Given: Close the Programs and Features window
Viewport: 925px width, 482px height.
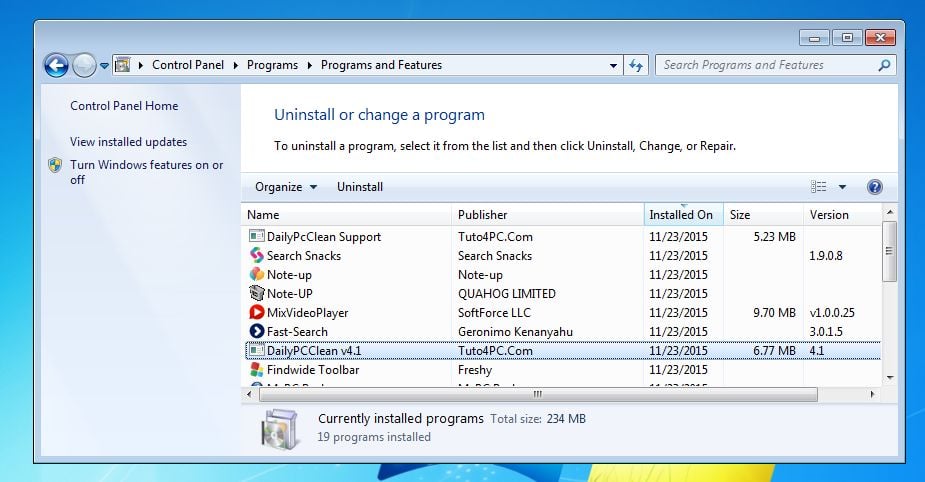Looking at the screenshot, I should [880, 38].
